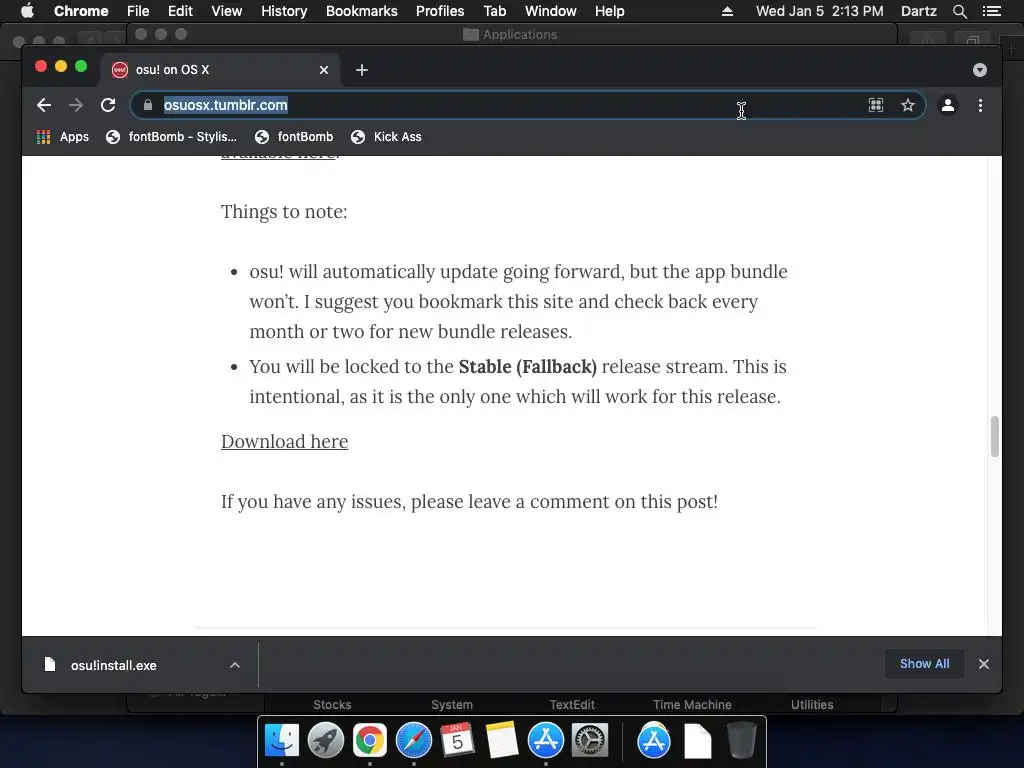
Task: Close the osu! on OS X tab
Action: pyautogui.click(x=323, y=70)
